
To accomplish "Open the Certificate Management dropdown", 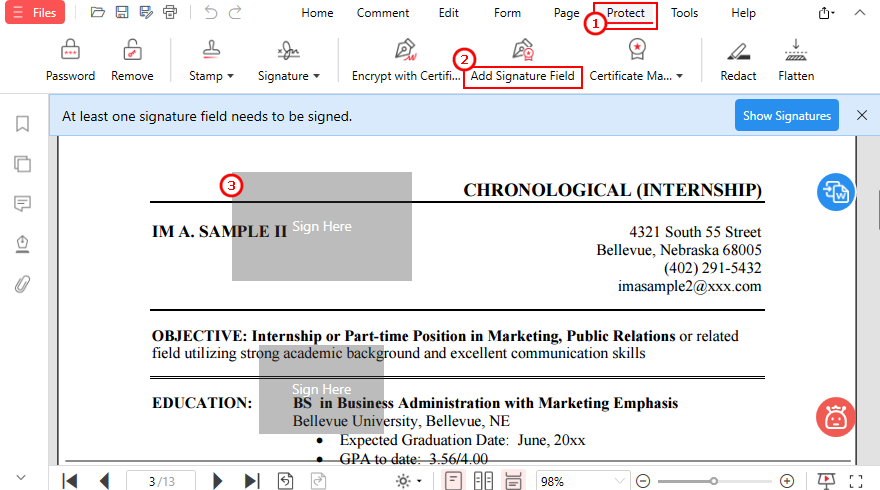I will coord(636,61).
